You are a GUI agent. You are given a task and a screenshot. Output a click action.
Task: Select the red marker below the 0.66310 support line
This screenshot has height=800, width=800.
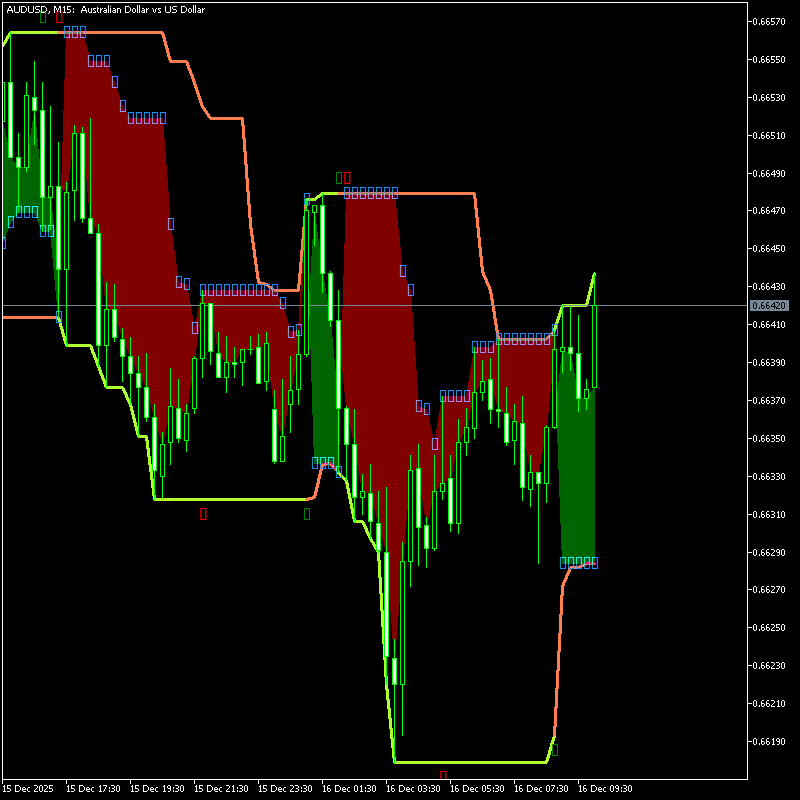tap(203, 514)
